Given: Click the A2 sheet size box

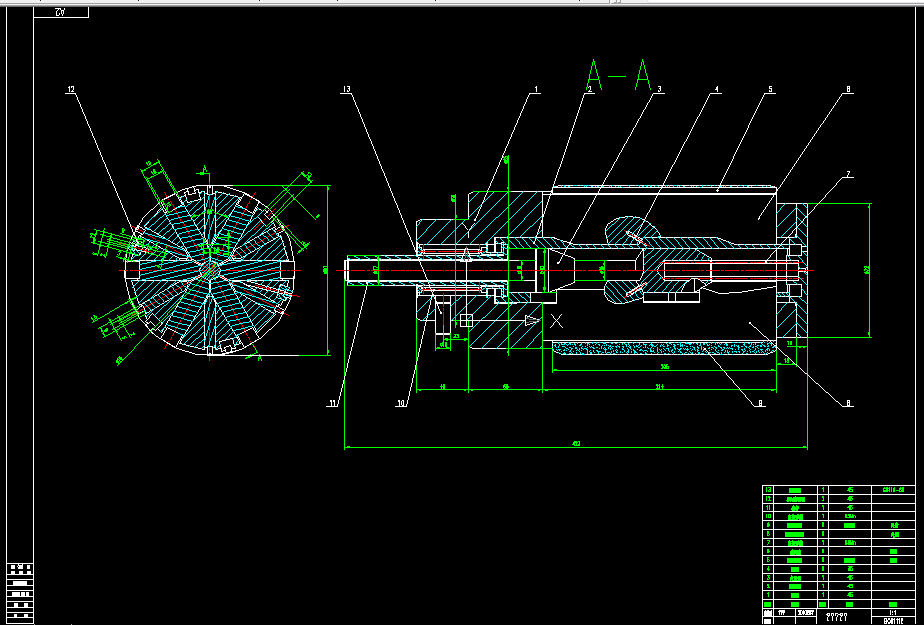Looking at the screenshot, I should click(61, 12).
